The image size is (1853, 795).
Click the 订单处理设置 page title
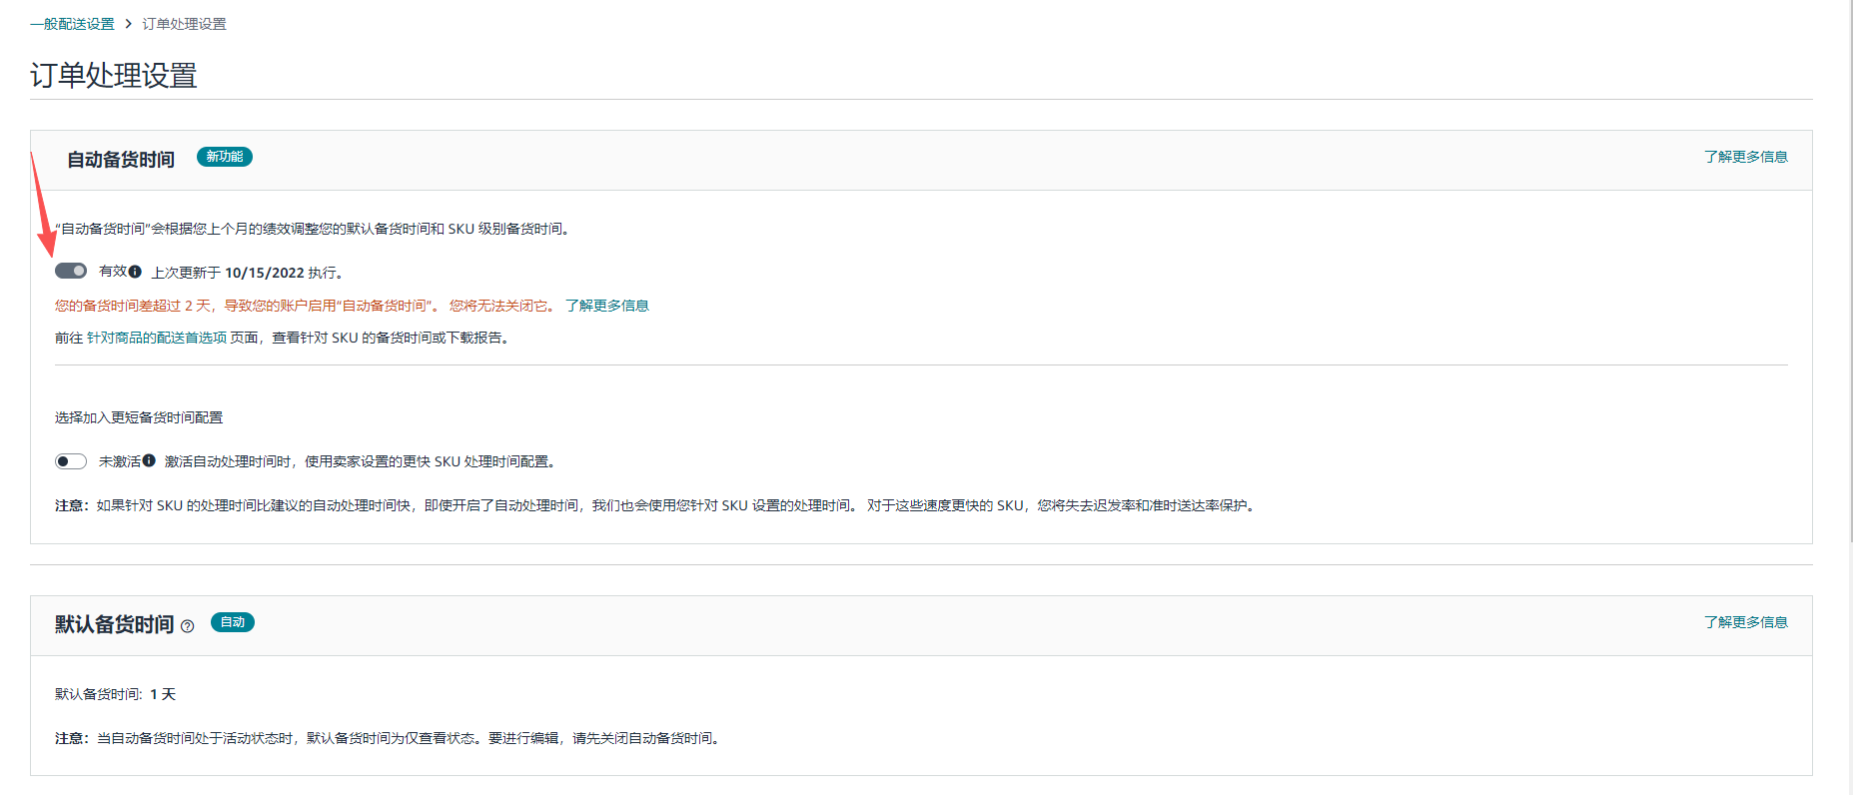click(x=114, y=76)
